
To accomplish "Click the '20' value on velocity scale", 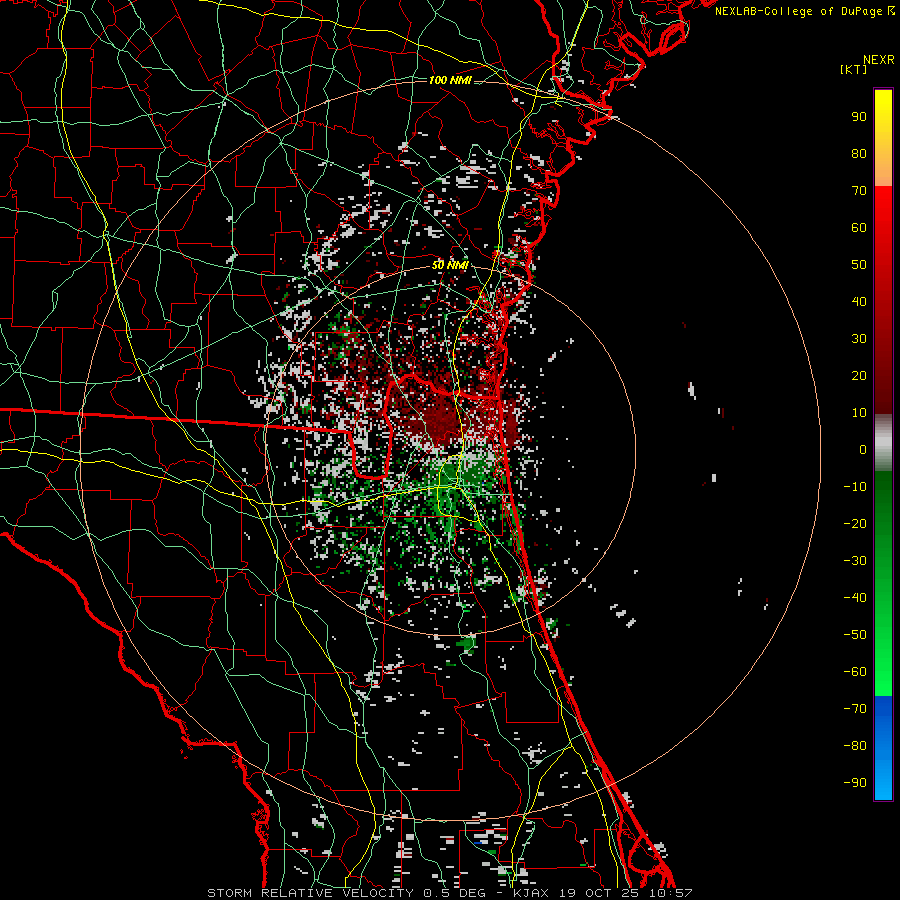I will tap(859, 375).
